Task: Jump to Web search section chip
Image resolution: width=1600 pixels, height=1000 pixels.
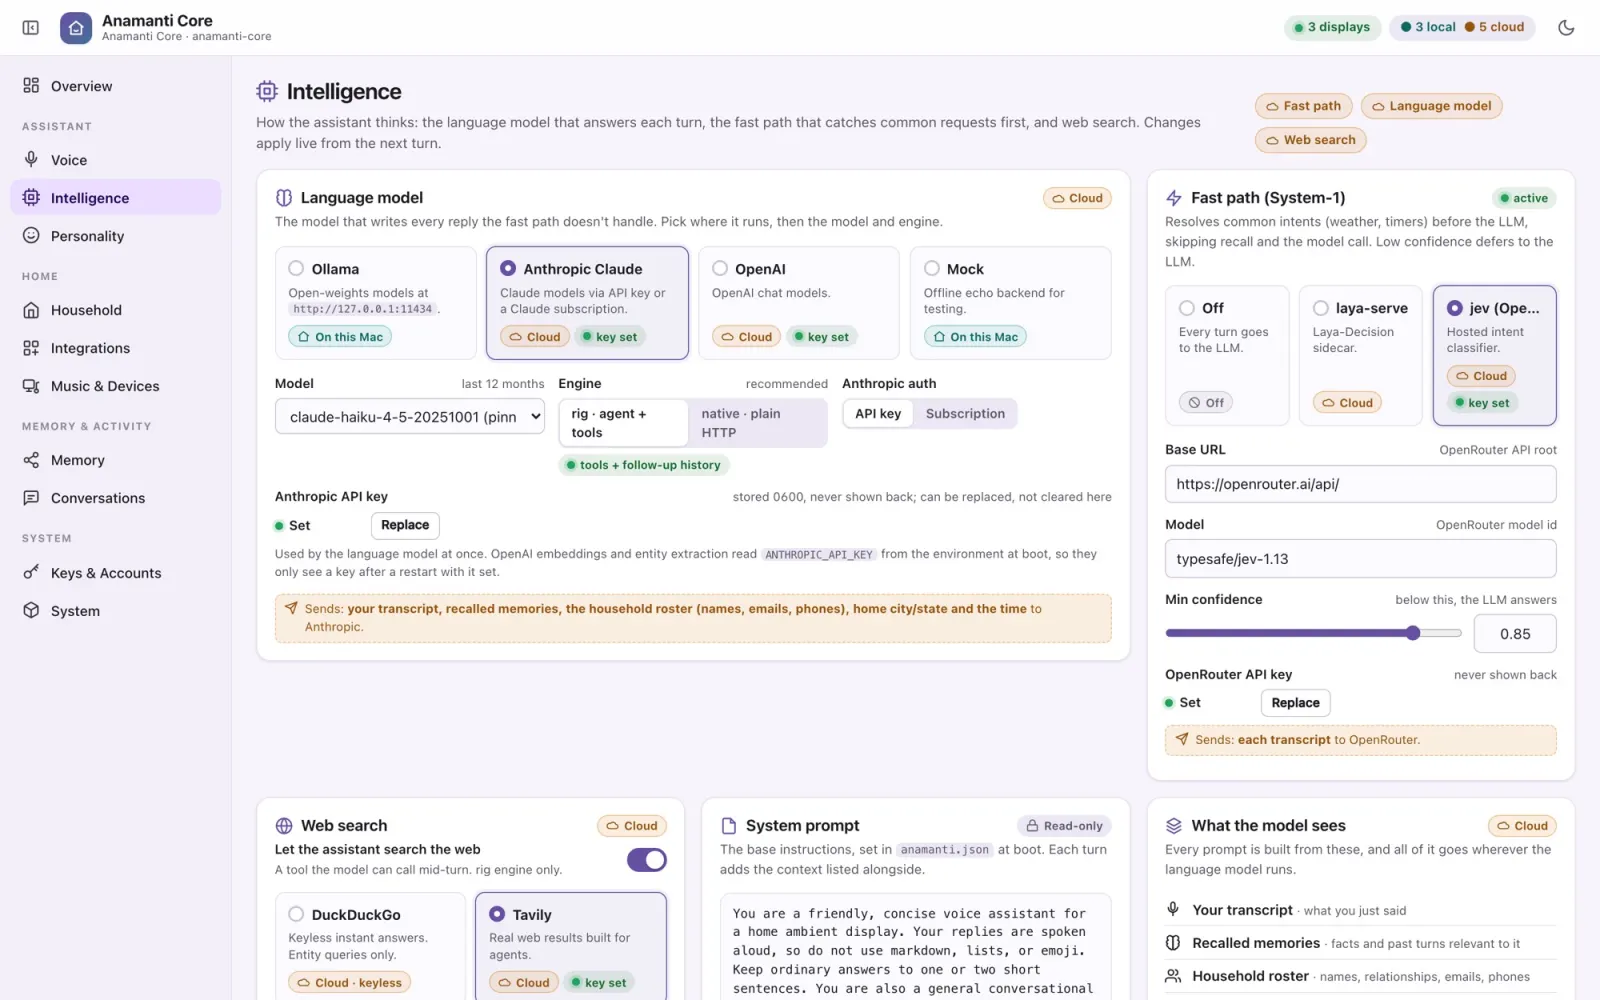Action: click(x=1311, y=140)
